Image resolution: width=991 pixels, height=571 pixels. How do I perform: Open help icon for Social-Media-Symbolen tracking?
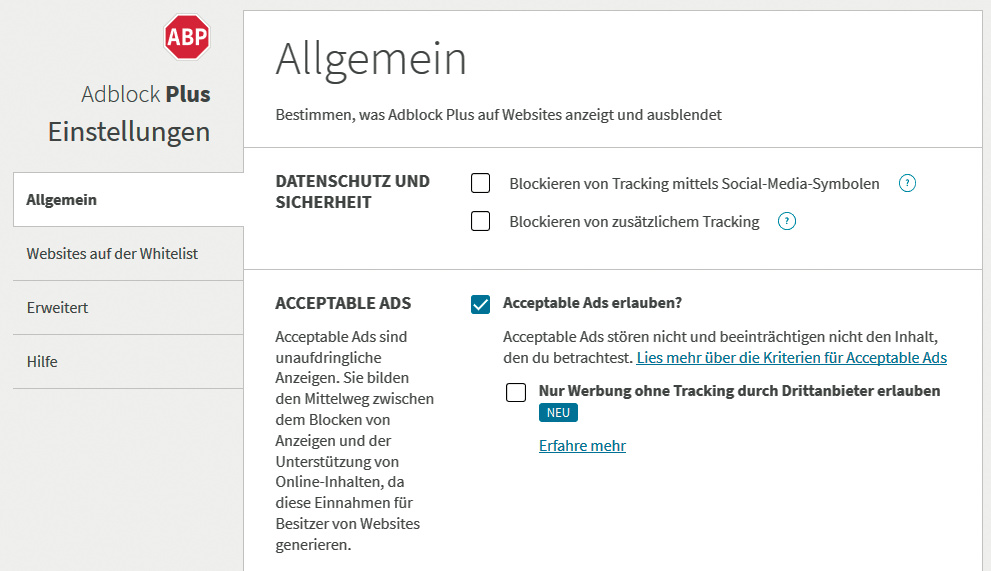pyautogui.click(x=907, y=183)
